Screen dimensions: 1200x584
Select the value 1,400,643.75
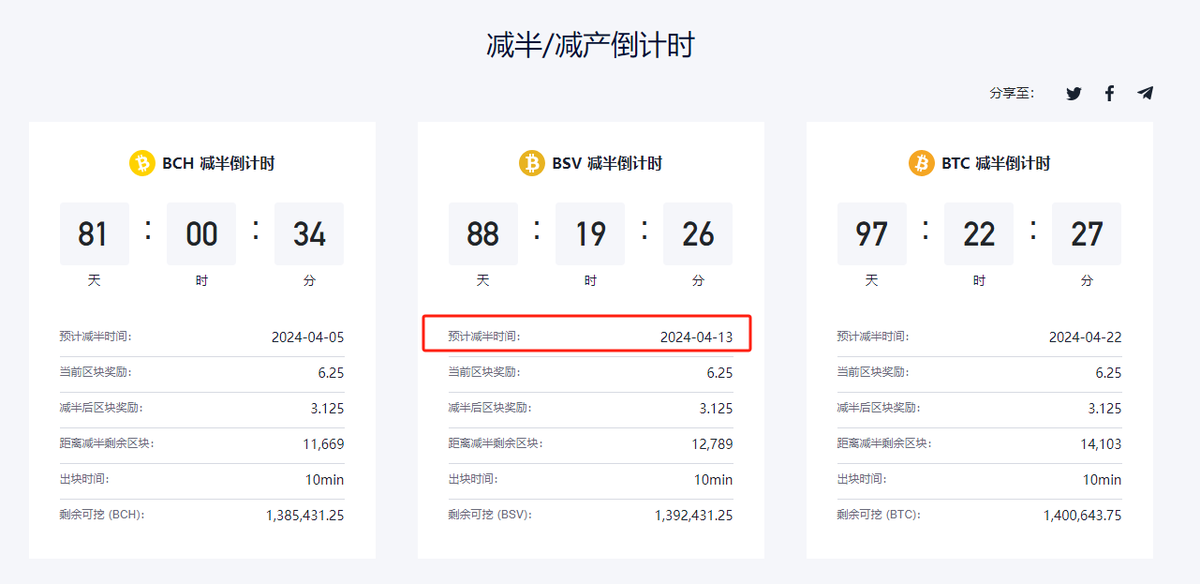1083,515
